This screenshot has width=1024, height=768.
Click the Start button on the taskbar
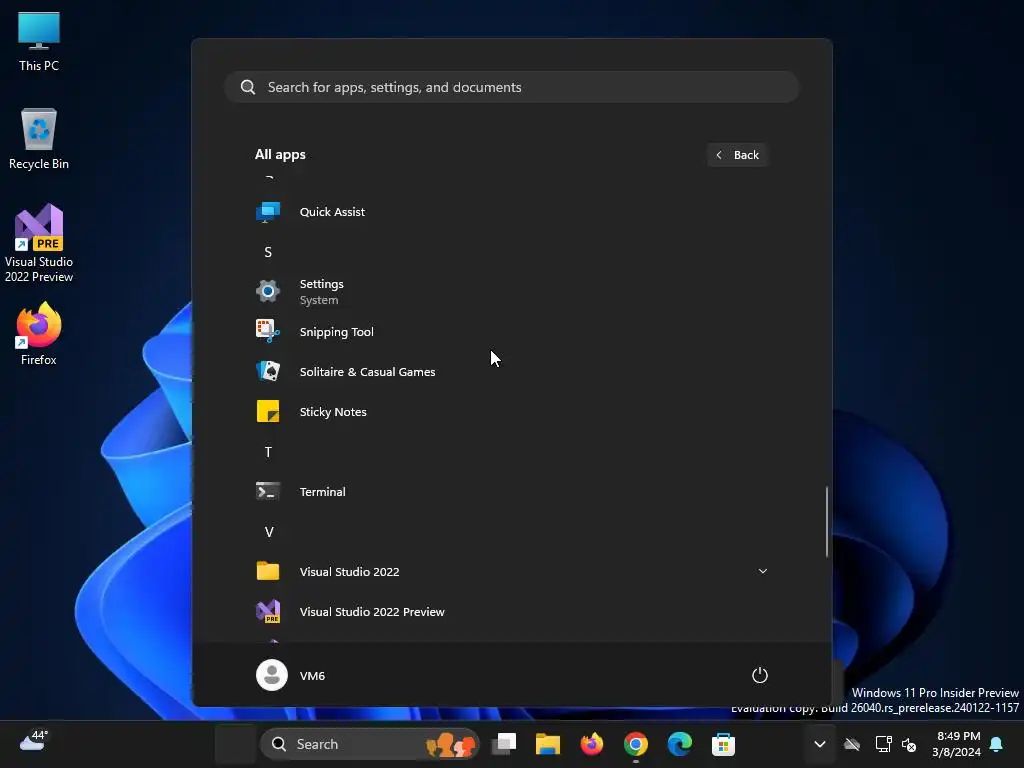pos(236,744)
